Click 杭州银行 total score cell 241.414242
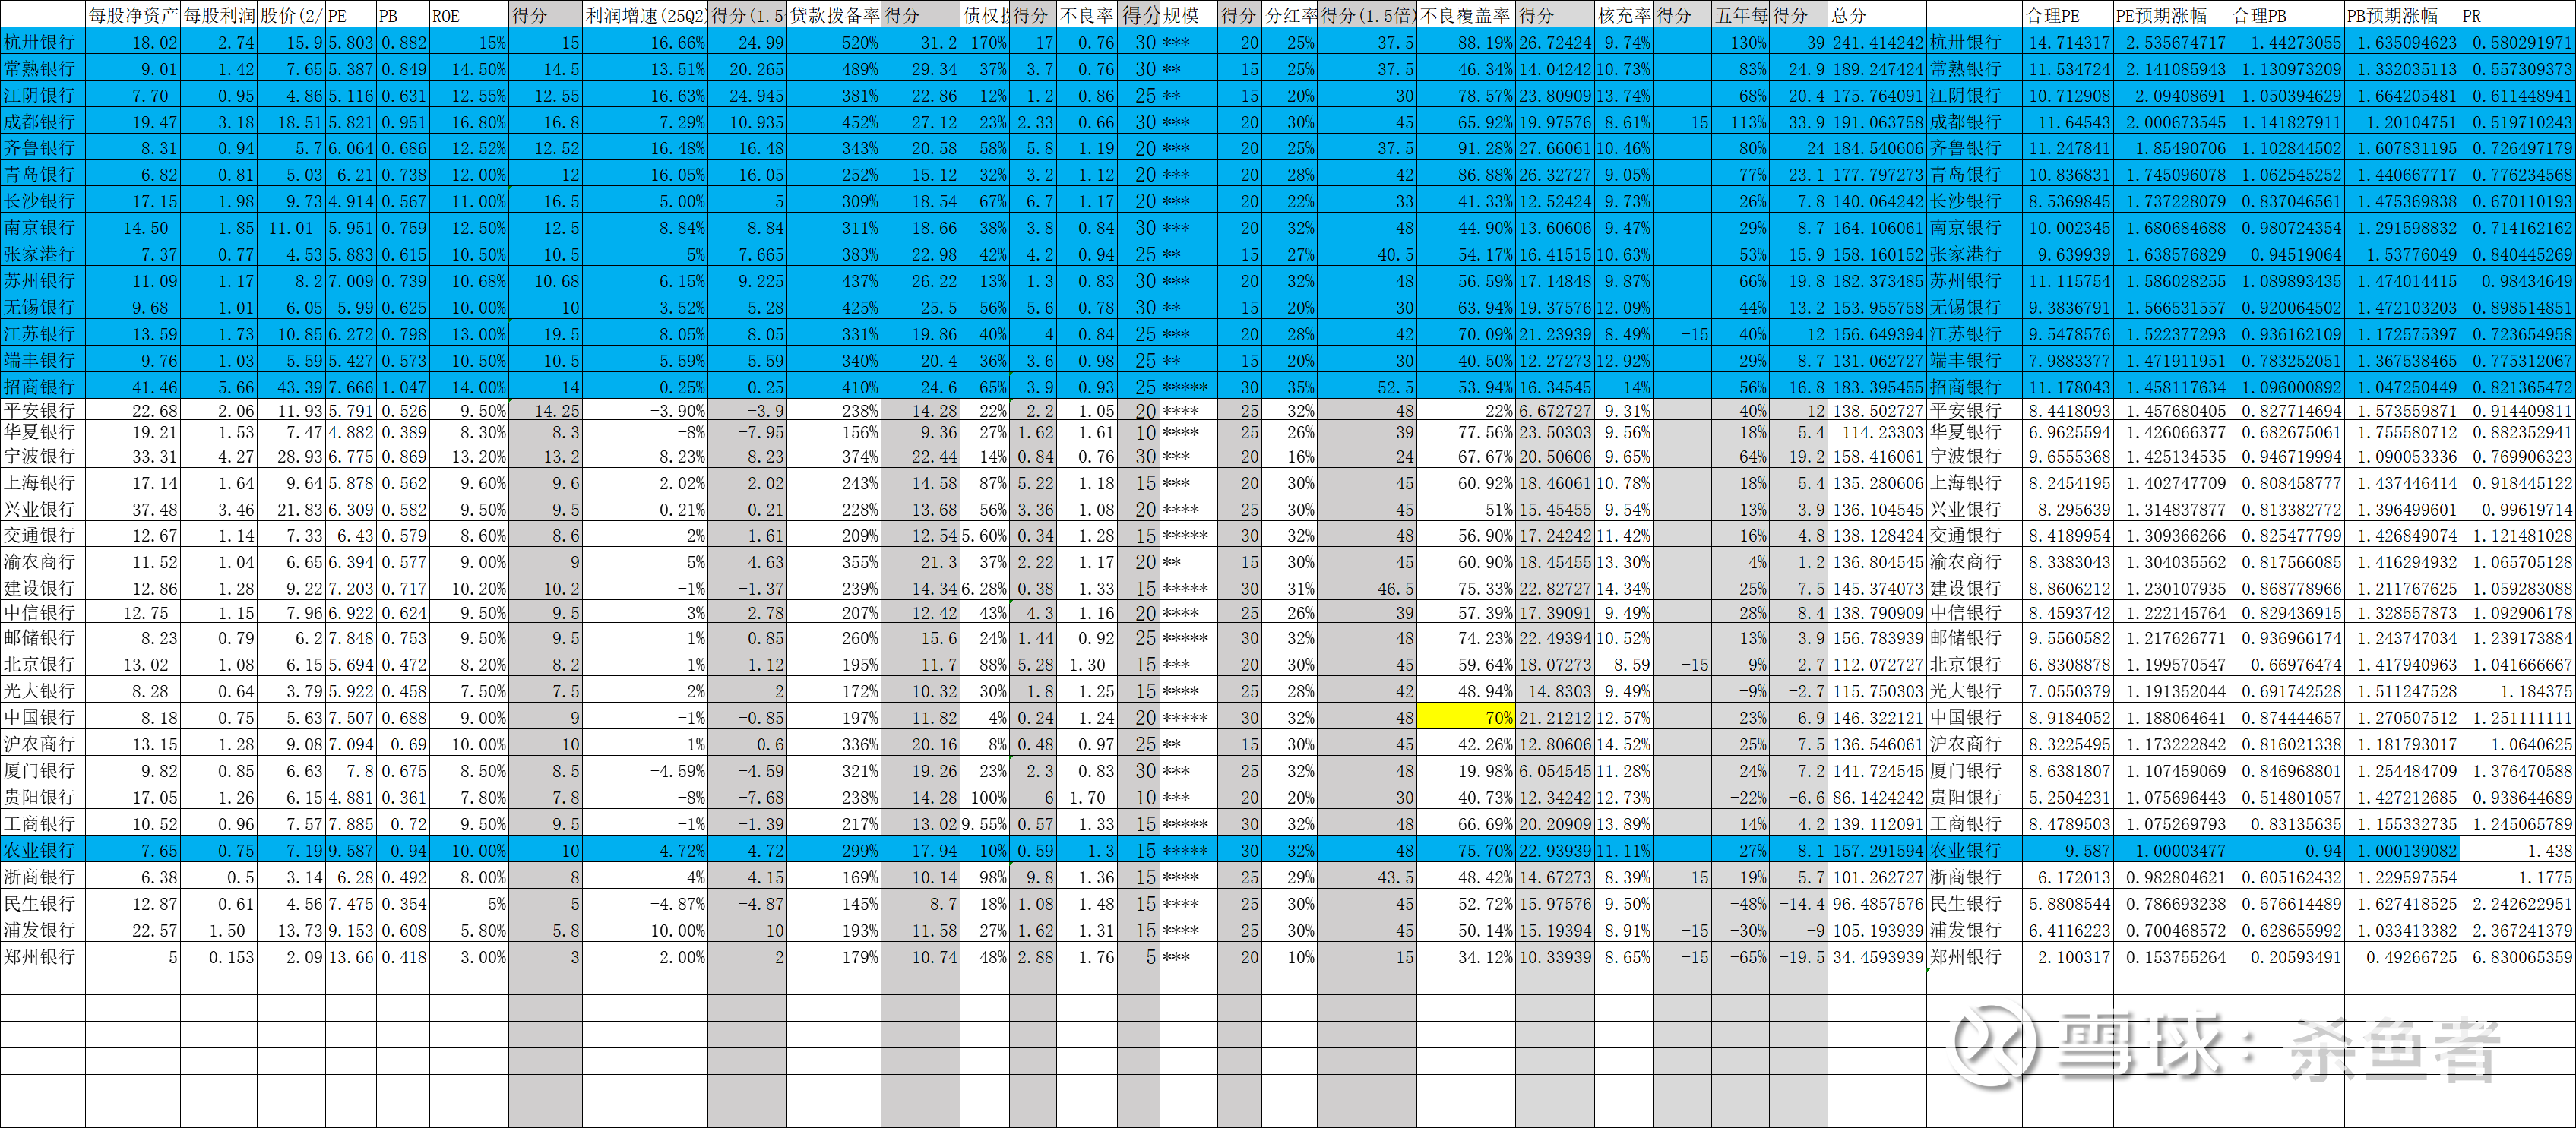 click(1876, 42)
